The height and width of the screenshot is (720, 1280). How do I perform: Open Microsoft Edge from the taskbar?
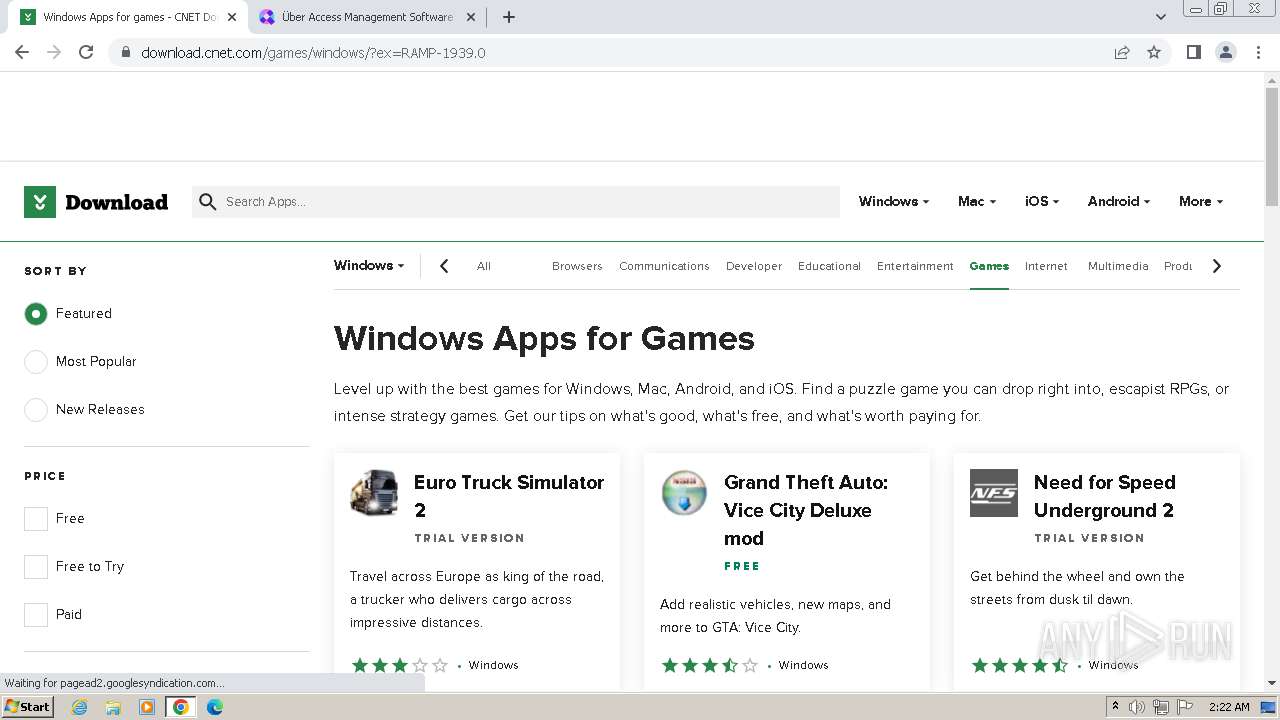tap(215, 707)
